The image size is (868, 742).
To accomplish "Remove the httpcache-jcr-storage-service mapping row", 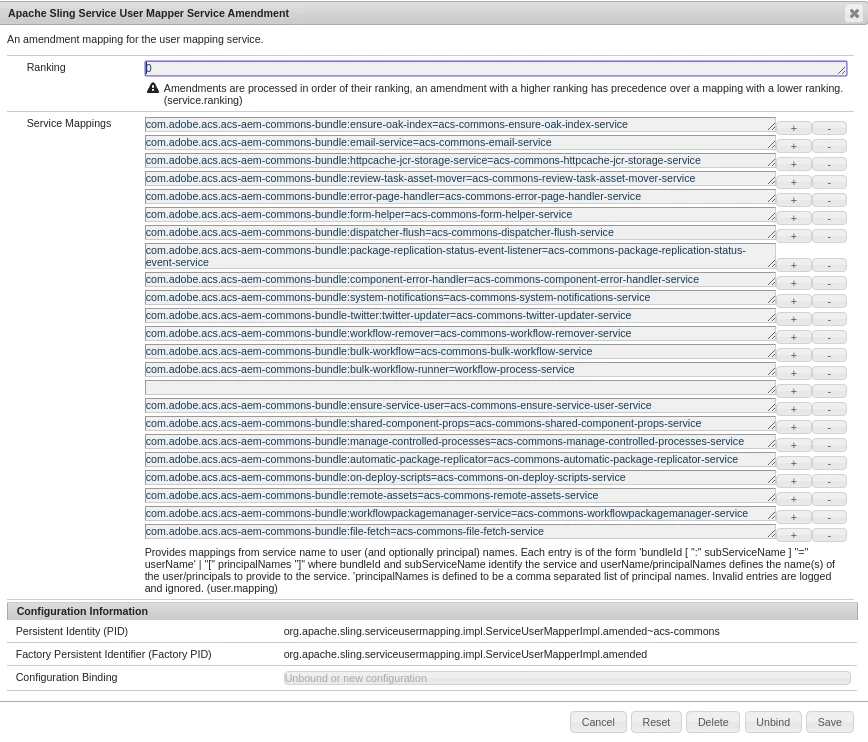I will (x=829, y=164).
